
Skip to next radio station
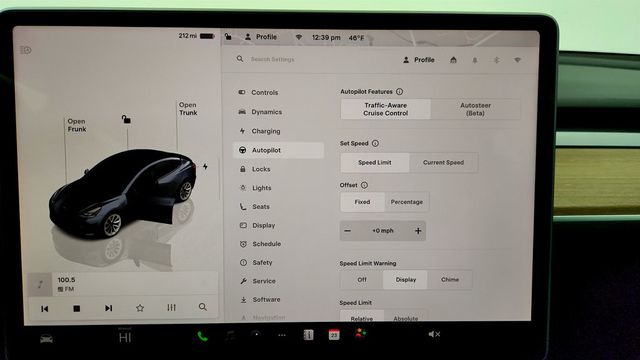(x=108, y=308)
